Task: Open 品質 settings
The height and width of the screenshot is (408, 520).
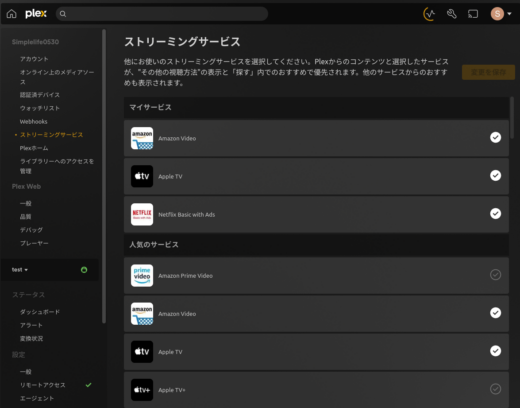Action: point(25,217)
